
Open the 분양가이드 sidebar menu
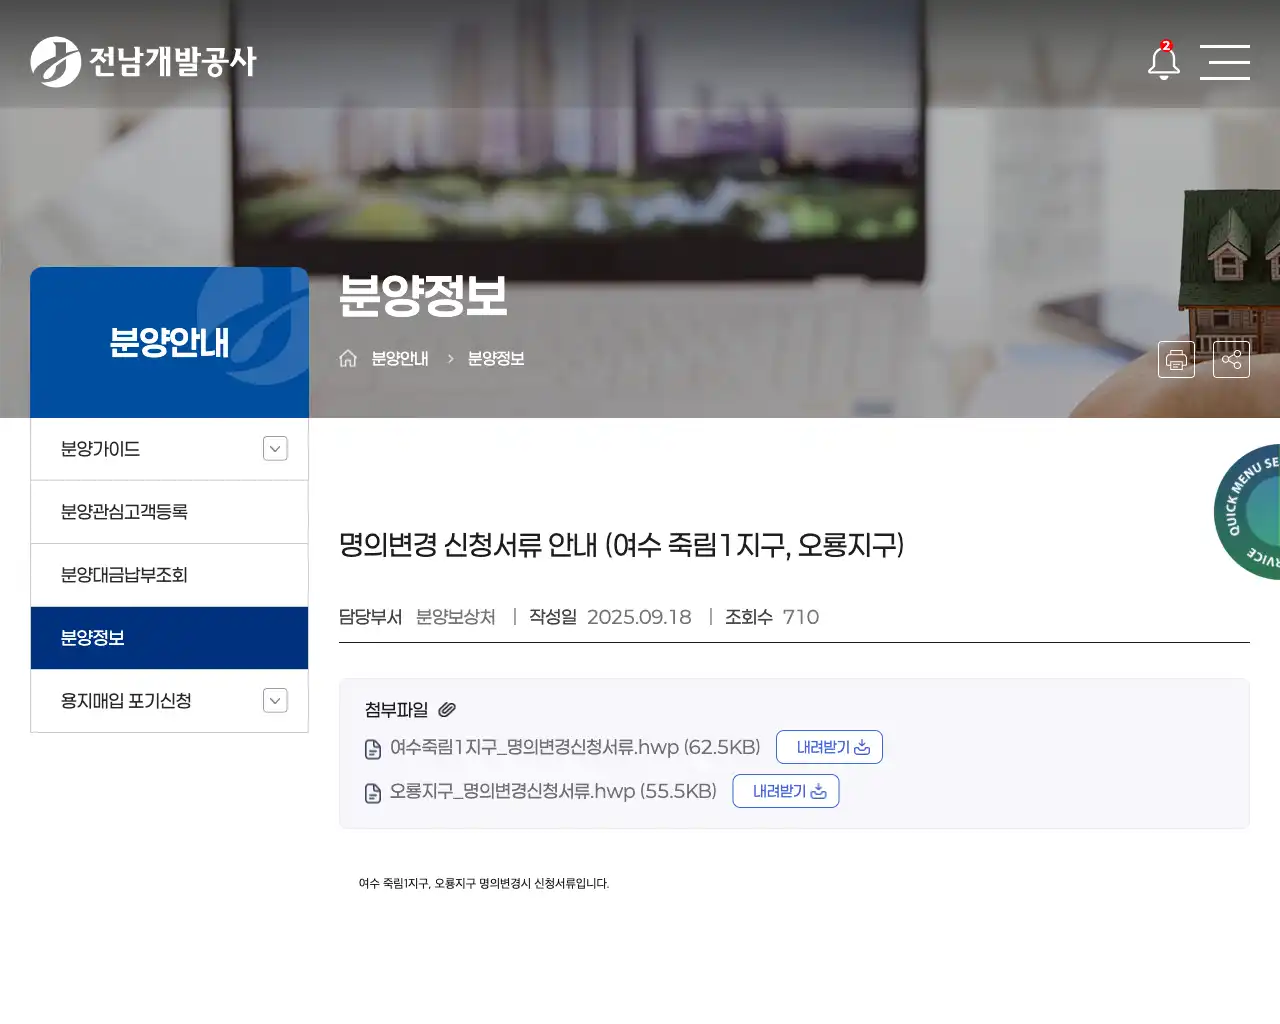(169, 449)
